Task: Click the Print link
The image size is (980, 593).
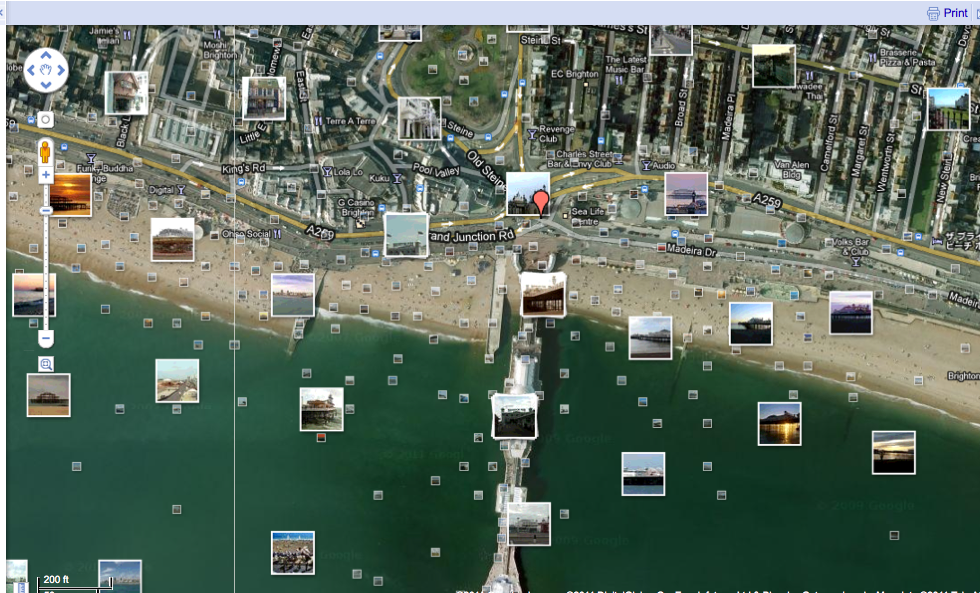Action: coord(956,13)
